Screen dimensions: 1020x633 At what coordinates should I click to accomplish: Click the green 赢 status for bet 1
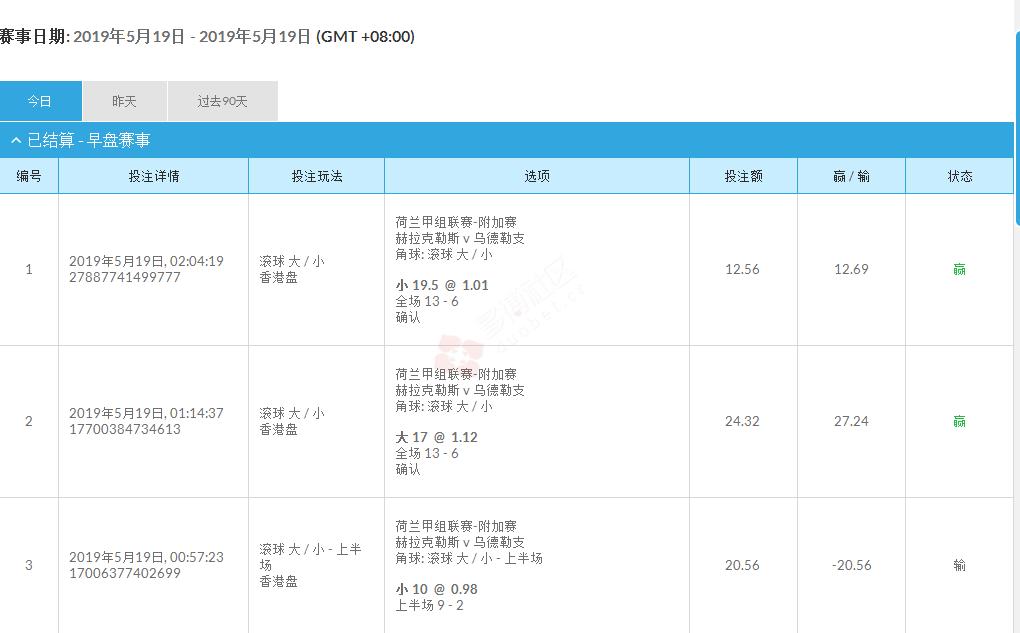pyautogui.click(x=959, y=269)
